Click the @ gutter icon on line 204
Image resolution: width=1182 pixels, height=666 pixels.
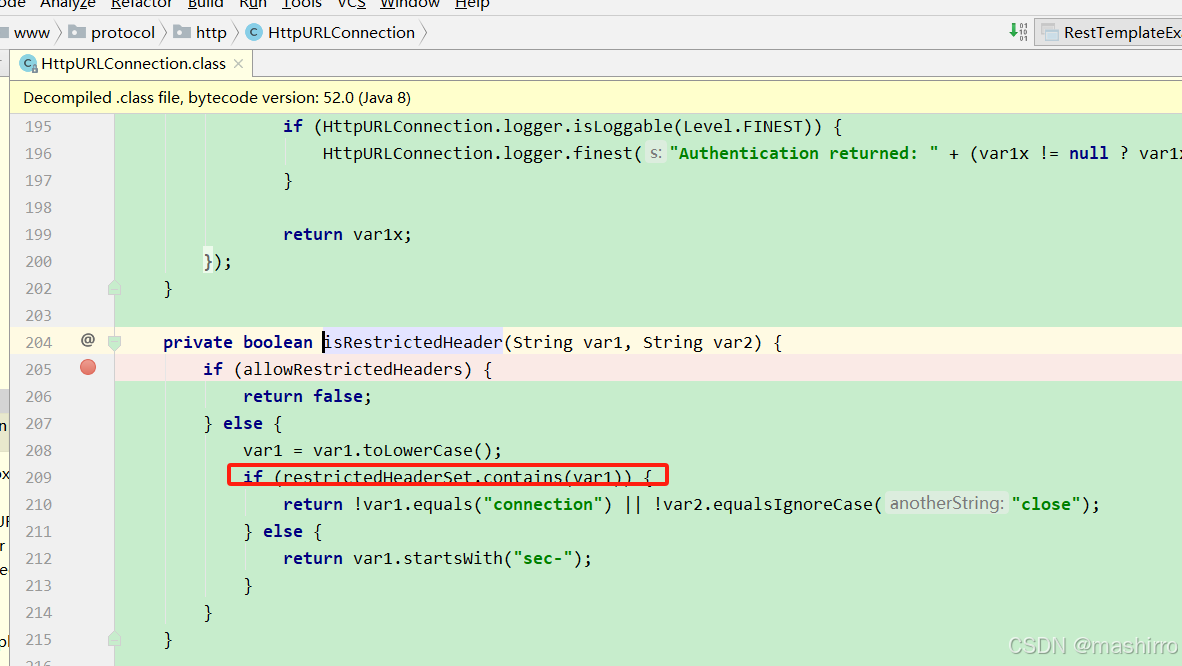88,340
